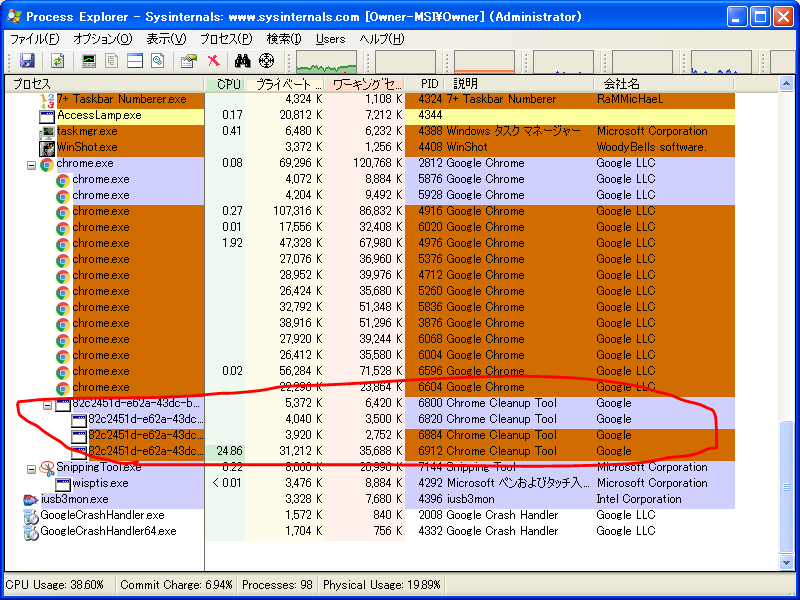Toggle the lower pane toolbar icon

[x=135, y=61]
